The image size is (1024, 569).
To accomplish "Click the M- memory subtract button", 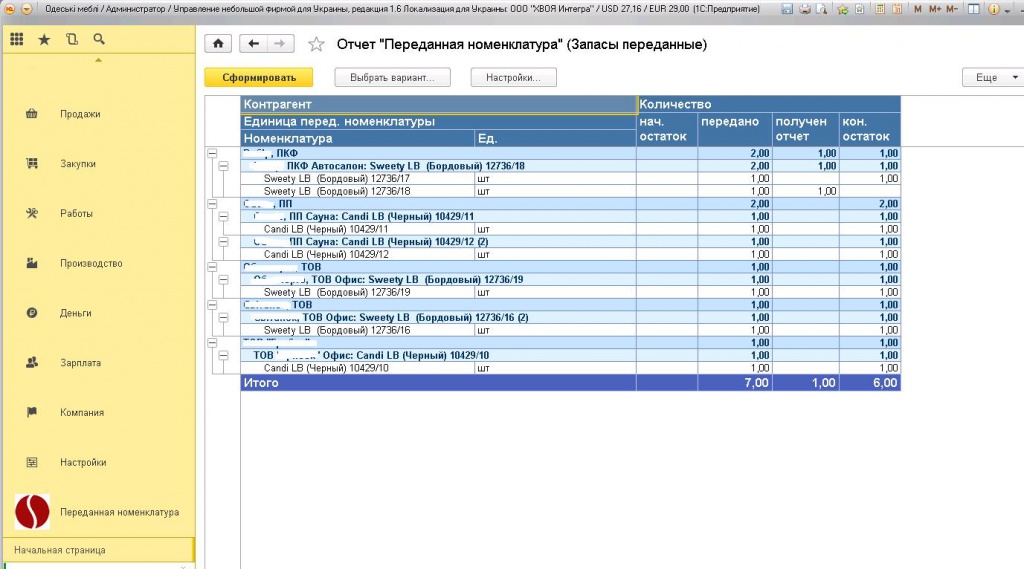I will (x=952, y=9).
